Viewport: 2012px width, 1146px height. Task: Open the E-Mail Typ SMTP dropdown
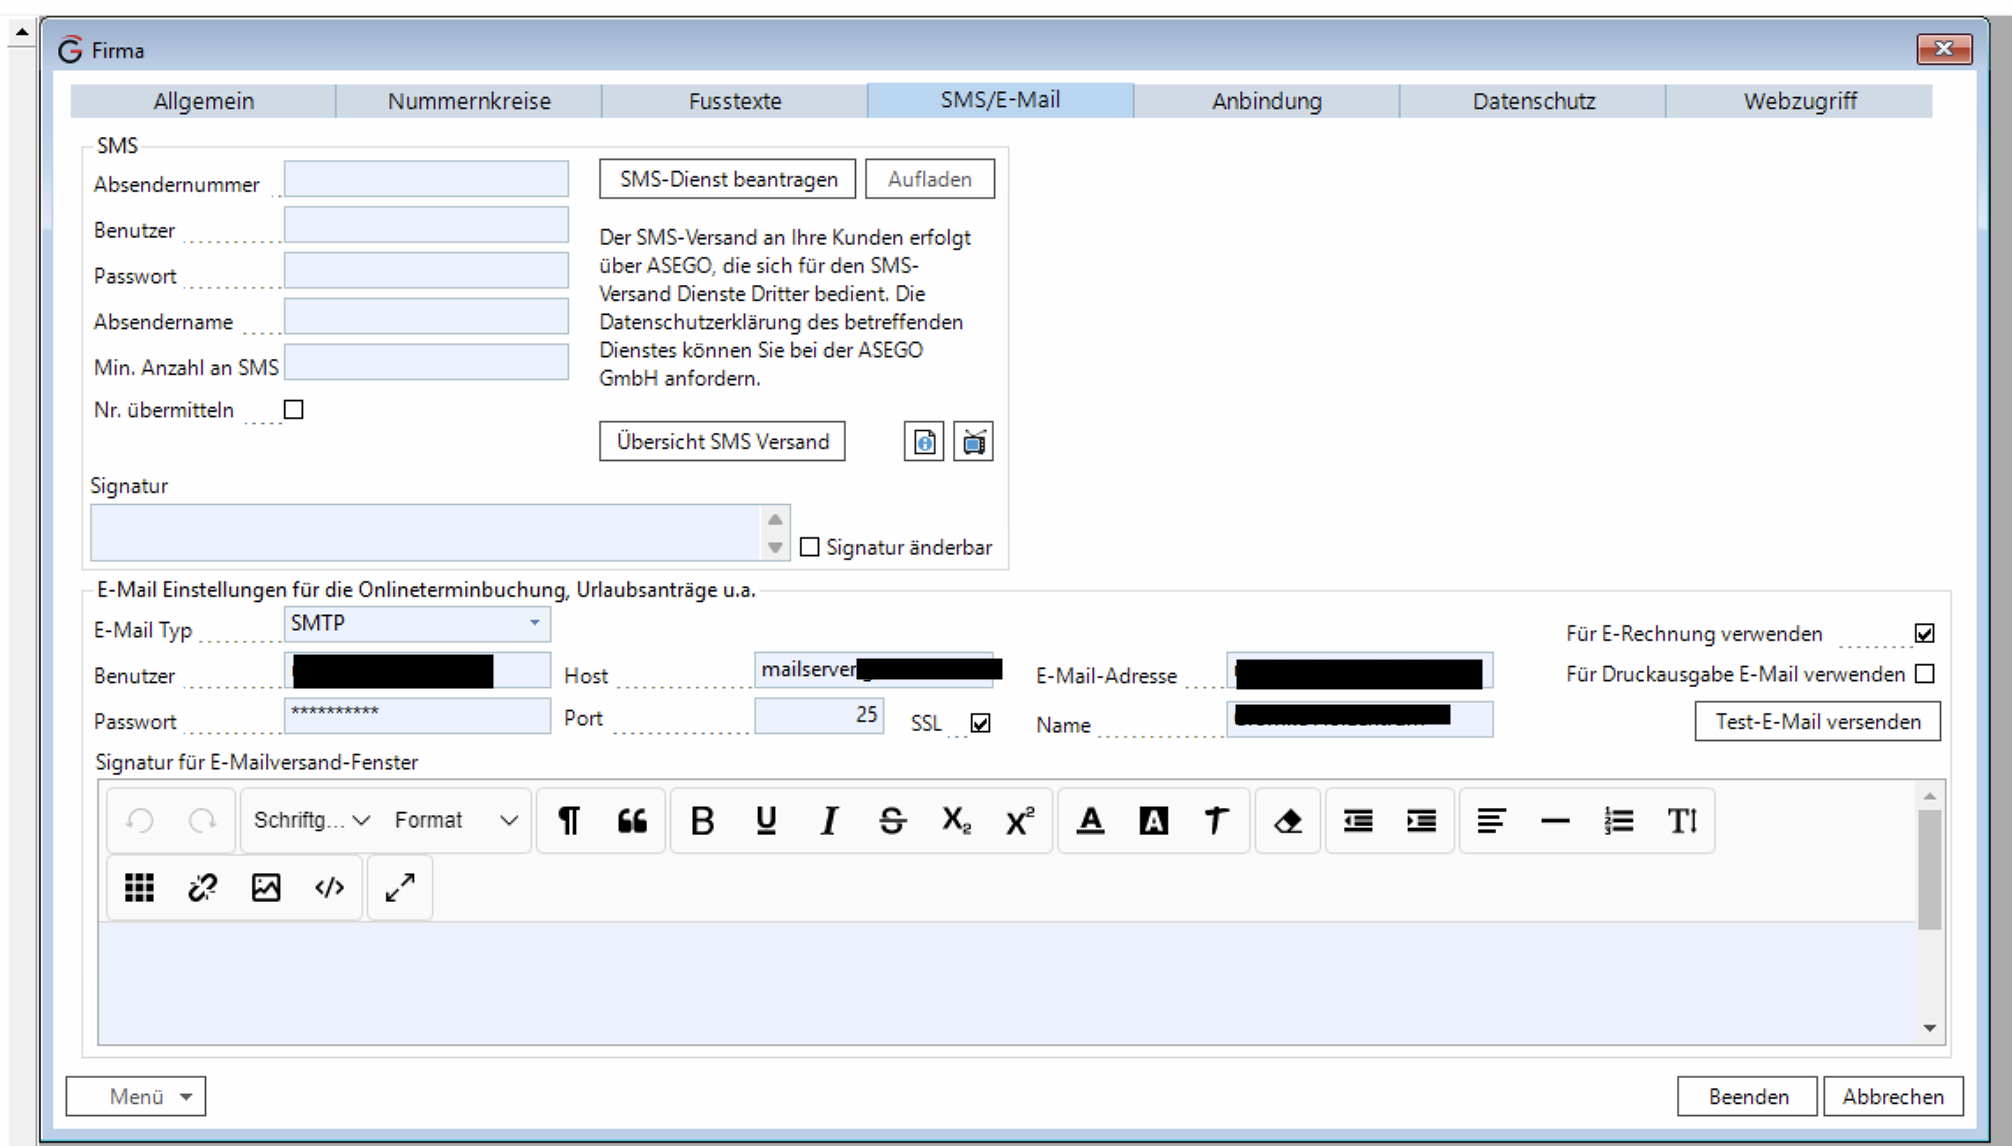(534, 623)
